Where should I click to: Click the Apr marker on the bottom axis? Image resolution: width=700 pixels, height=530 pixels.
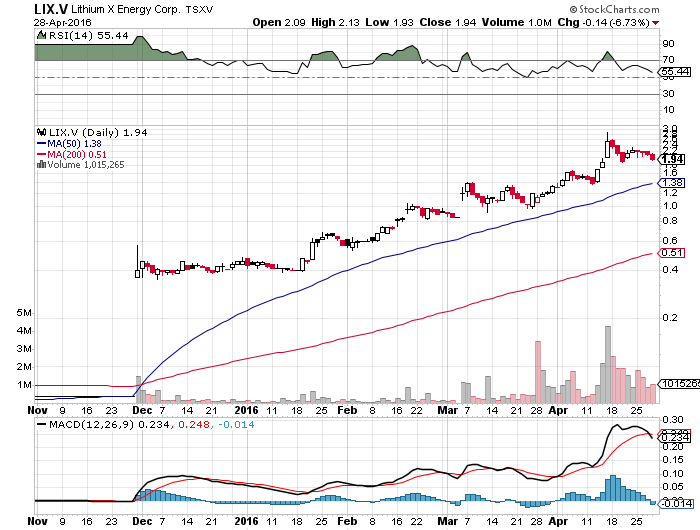(556, 410)
